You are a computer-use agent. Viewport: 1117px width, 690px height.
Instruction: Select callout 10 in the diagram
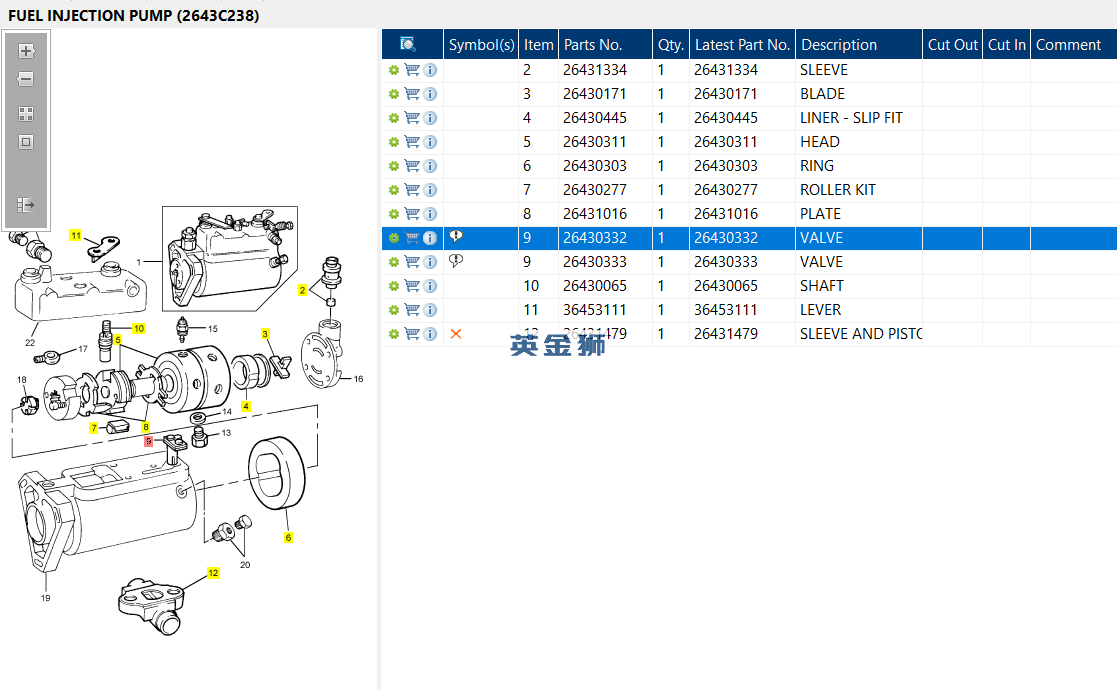(x=139, y=329)
